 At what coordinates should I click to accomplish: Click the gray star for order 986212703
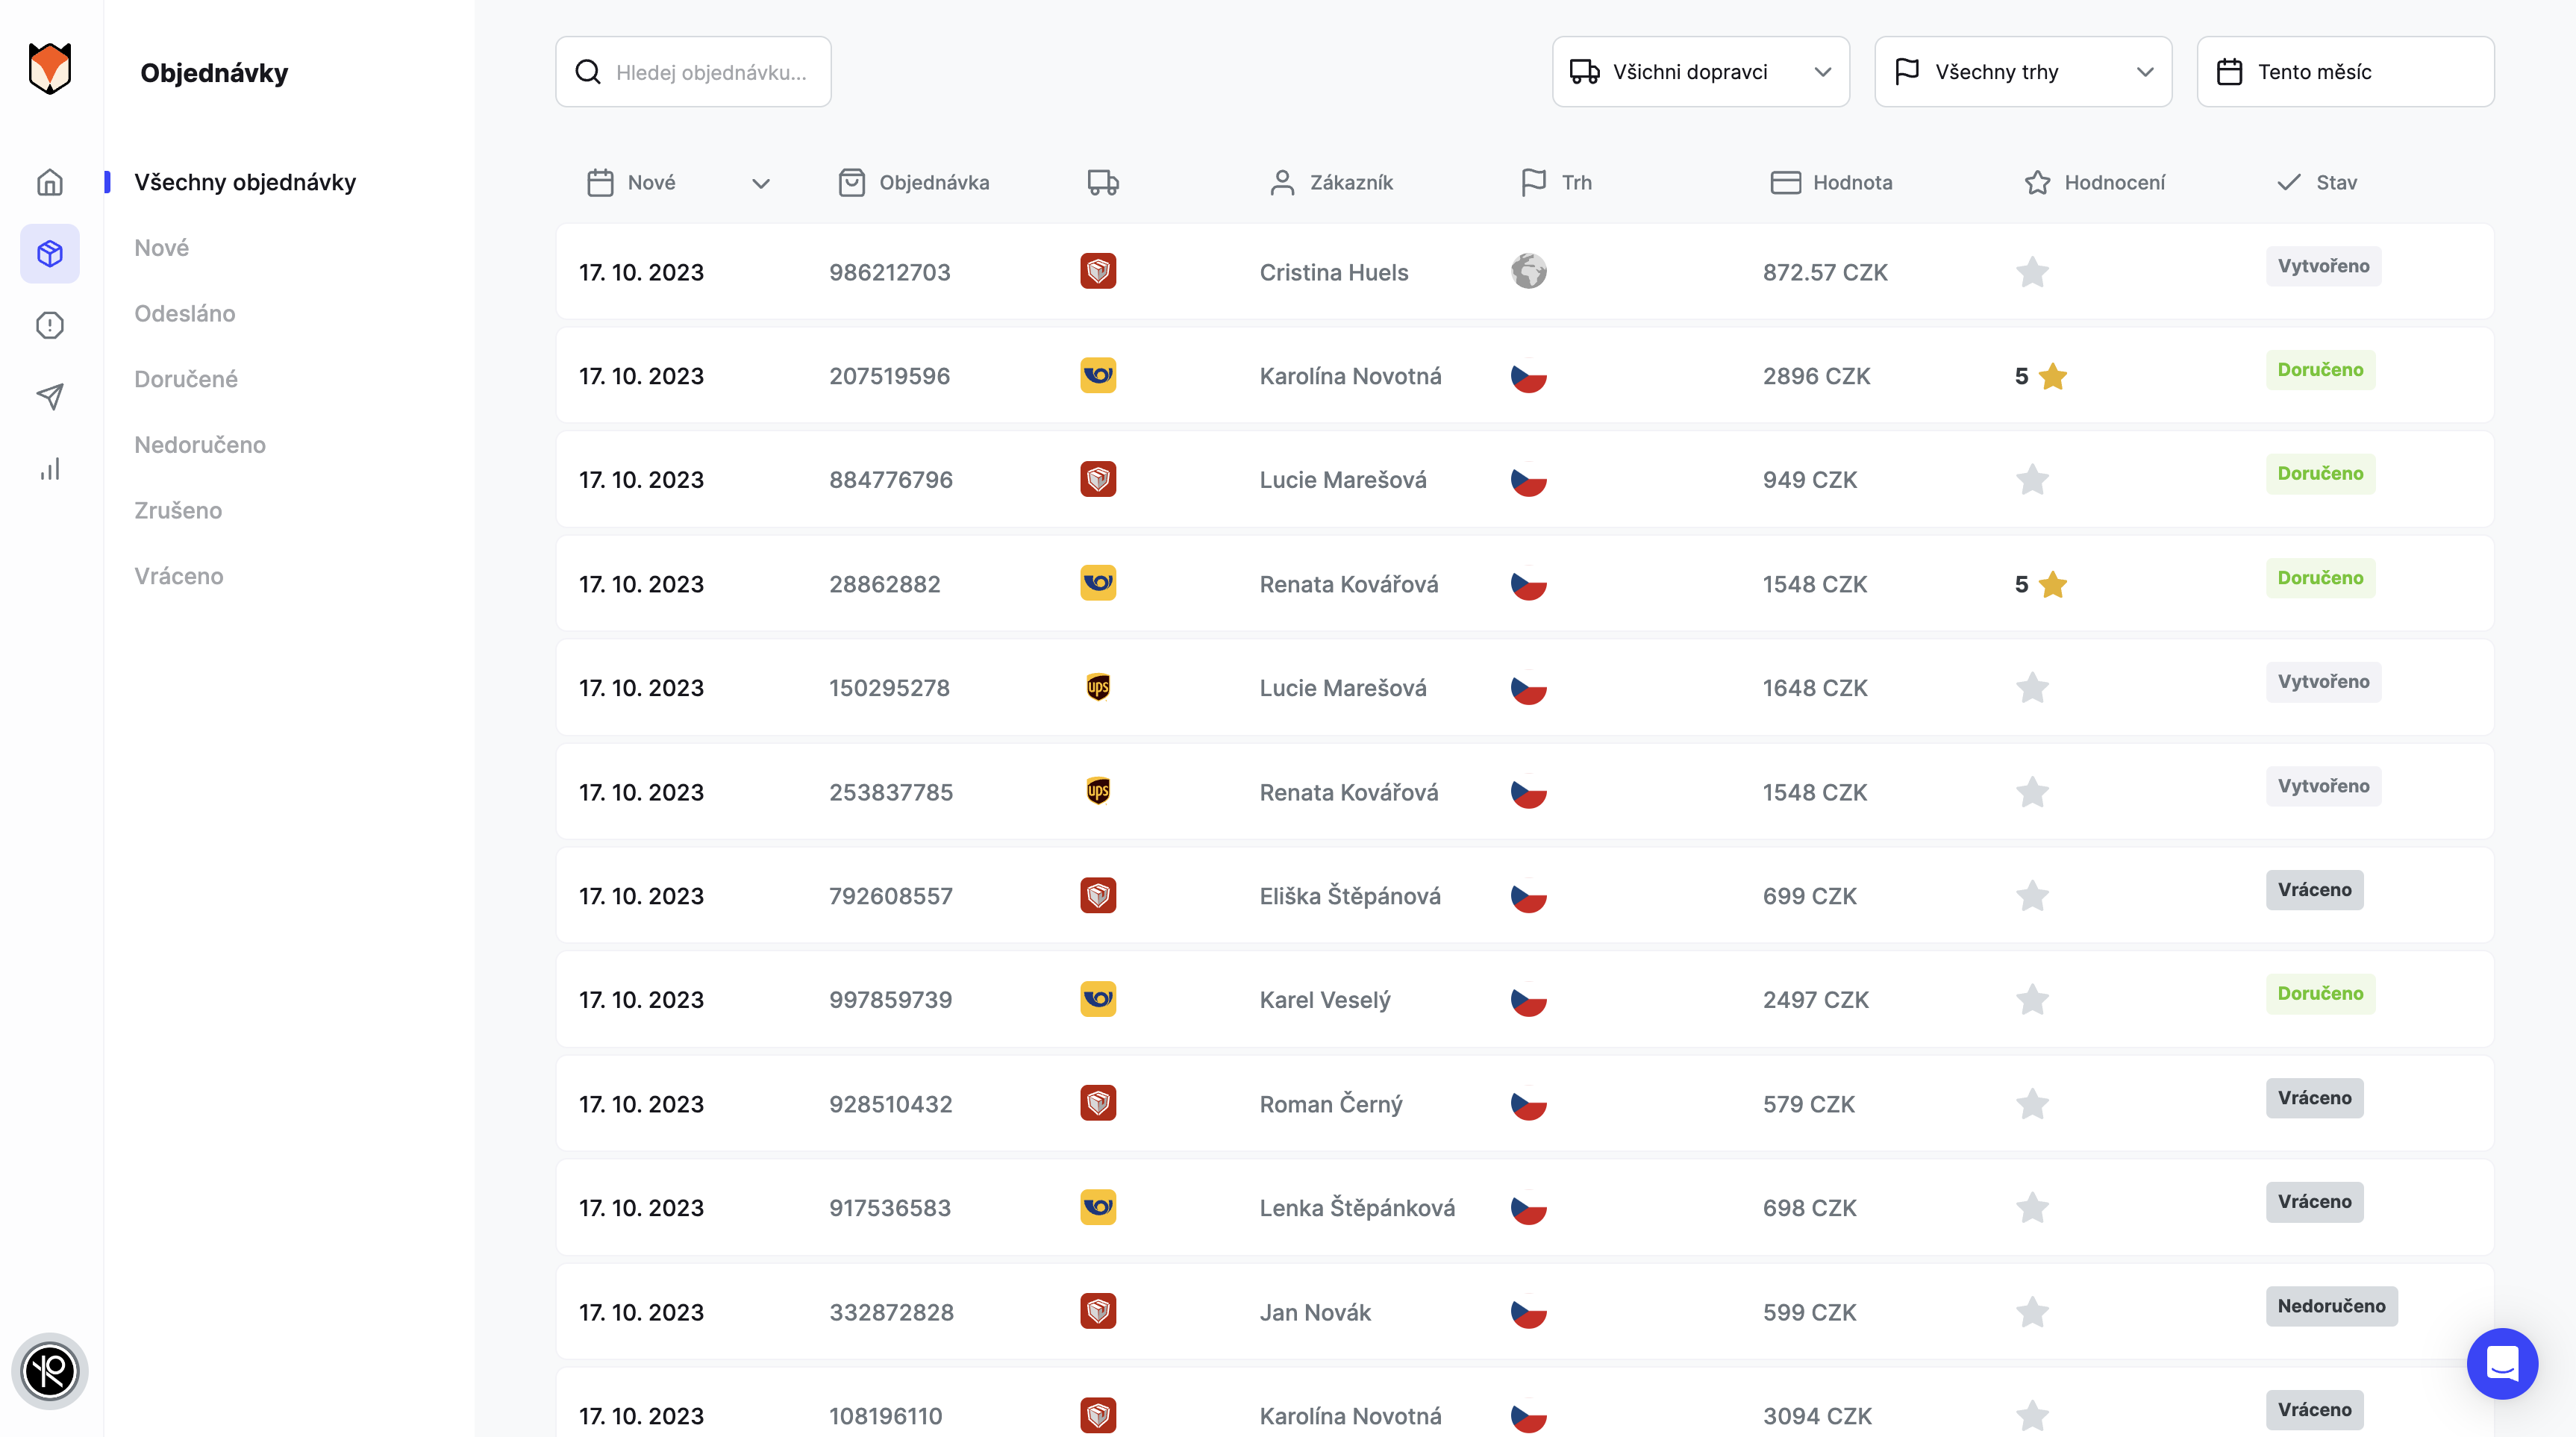2032,272
